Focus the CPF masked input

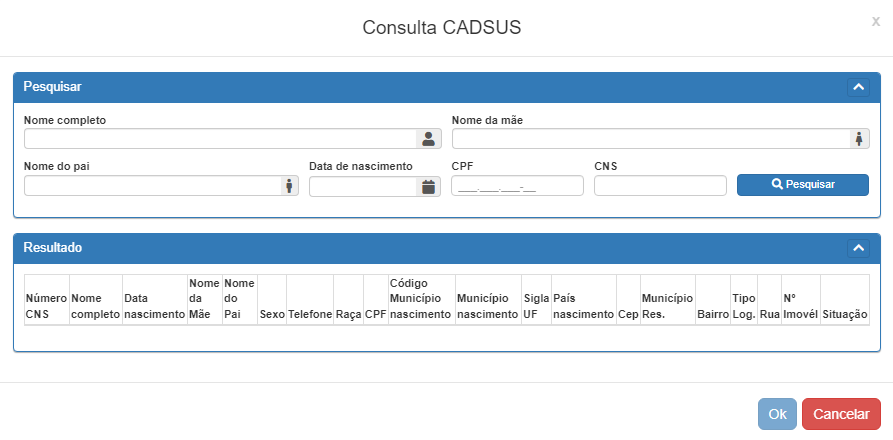[x=517, y=186]
